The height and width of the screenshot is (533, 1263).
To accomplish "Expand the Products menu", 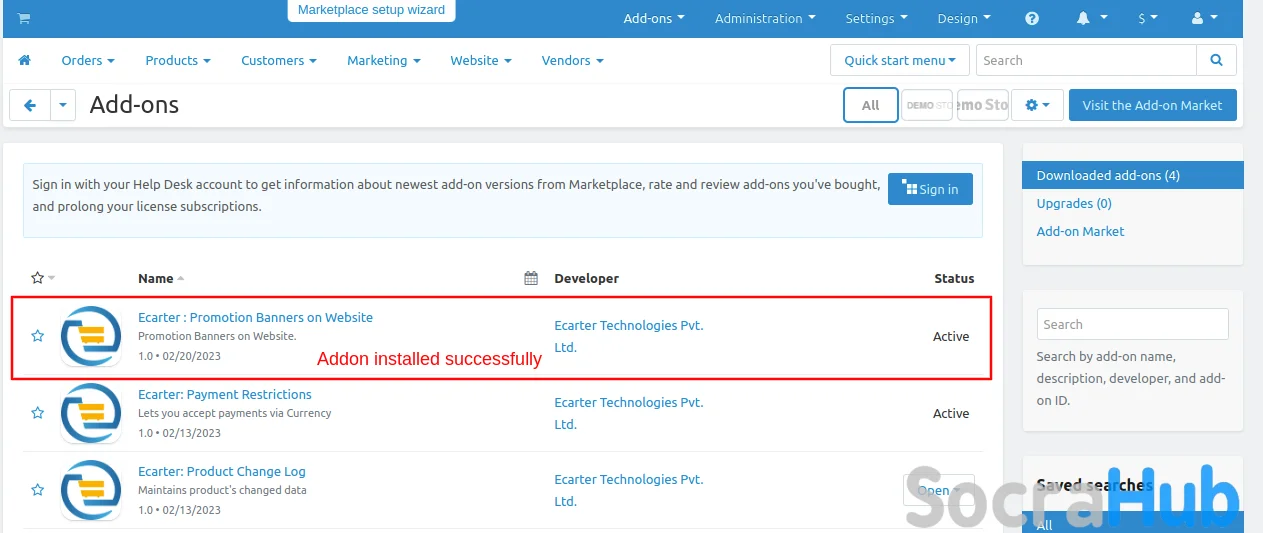I will coord(177,60).
